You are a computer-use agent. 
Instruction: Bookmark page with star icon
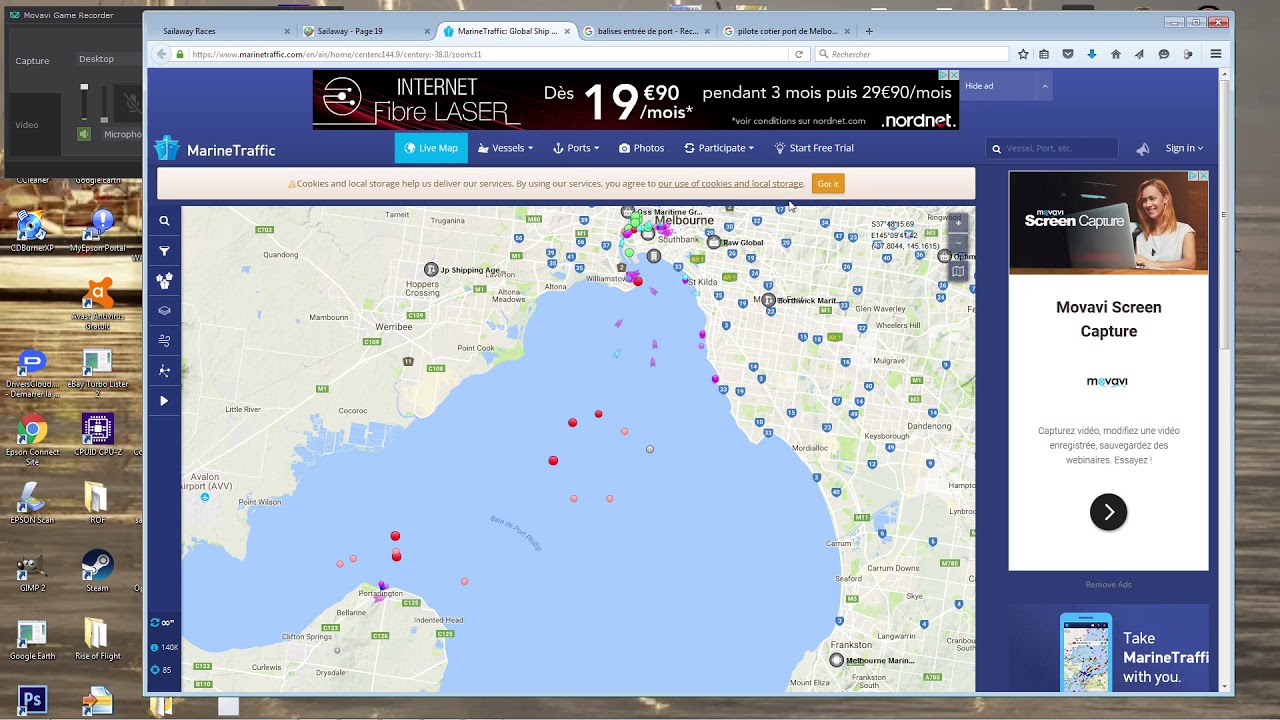click(x=1023, y=54)
